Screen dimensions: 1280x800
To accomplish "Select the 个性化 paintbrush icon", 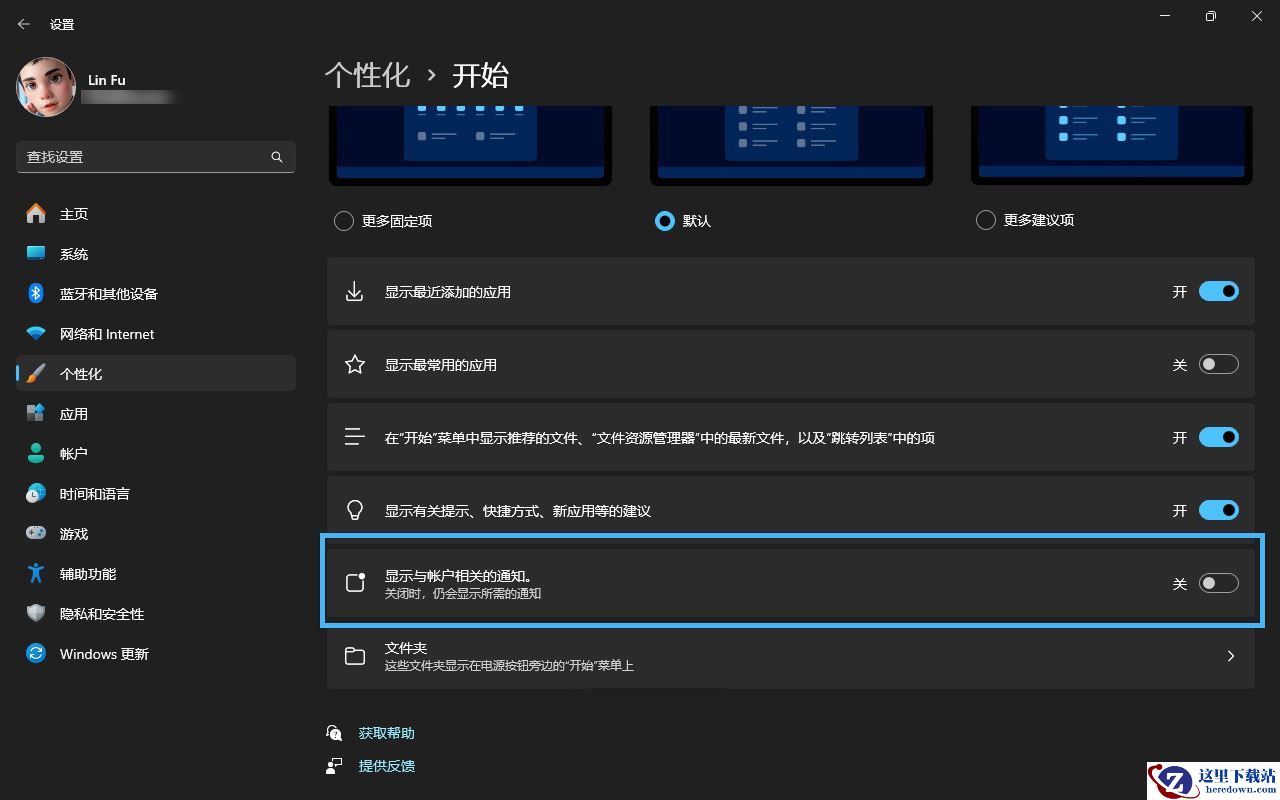I will coord(36,374).
